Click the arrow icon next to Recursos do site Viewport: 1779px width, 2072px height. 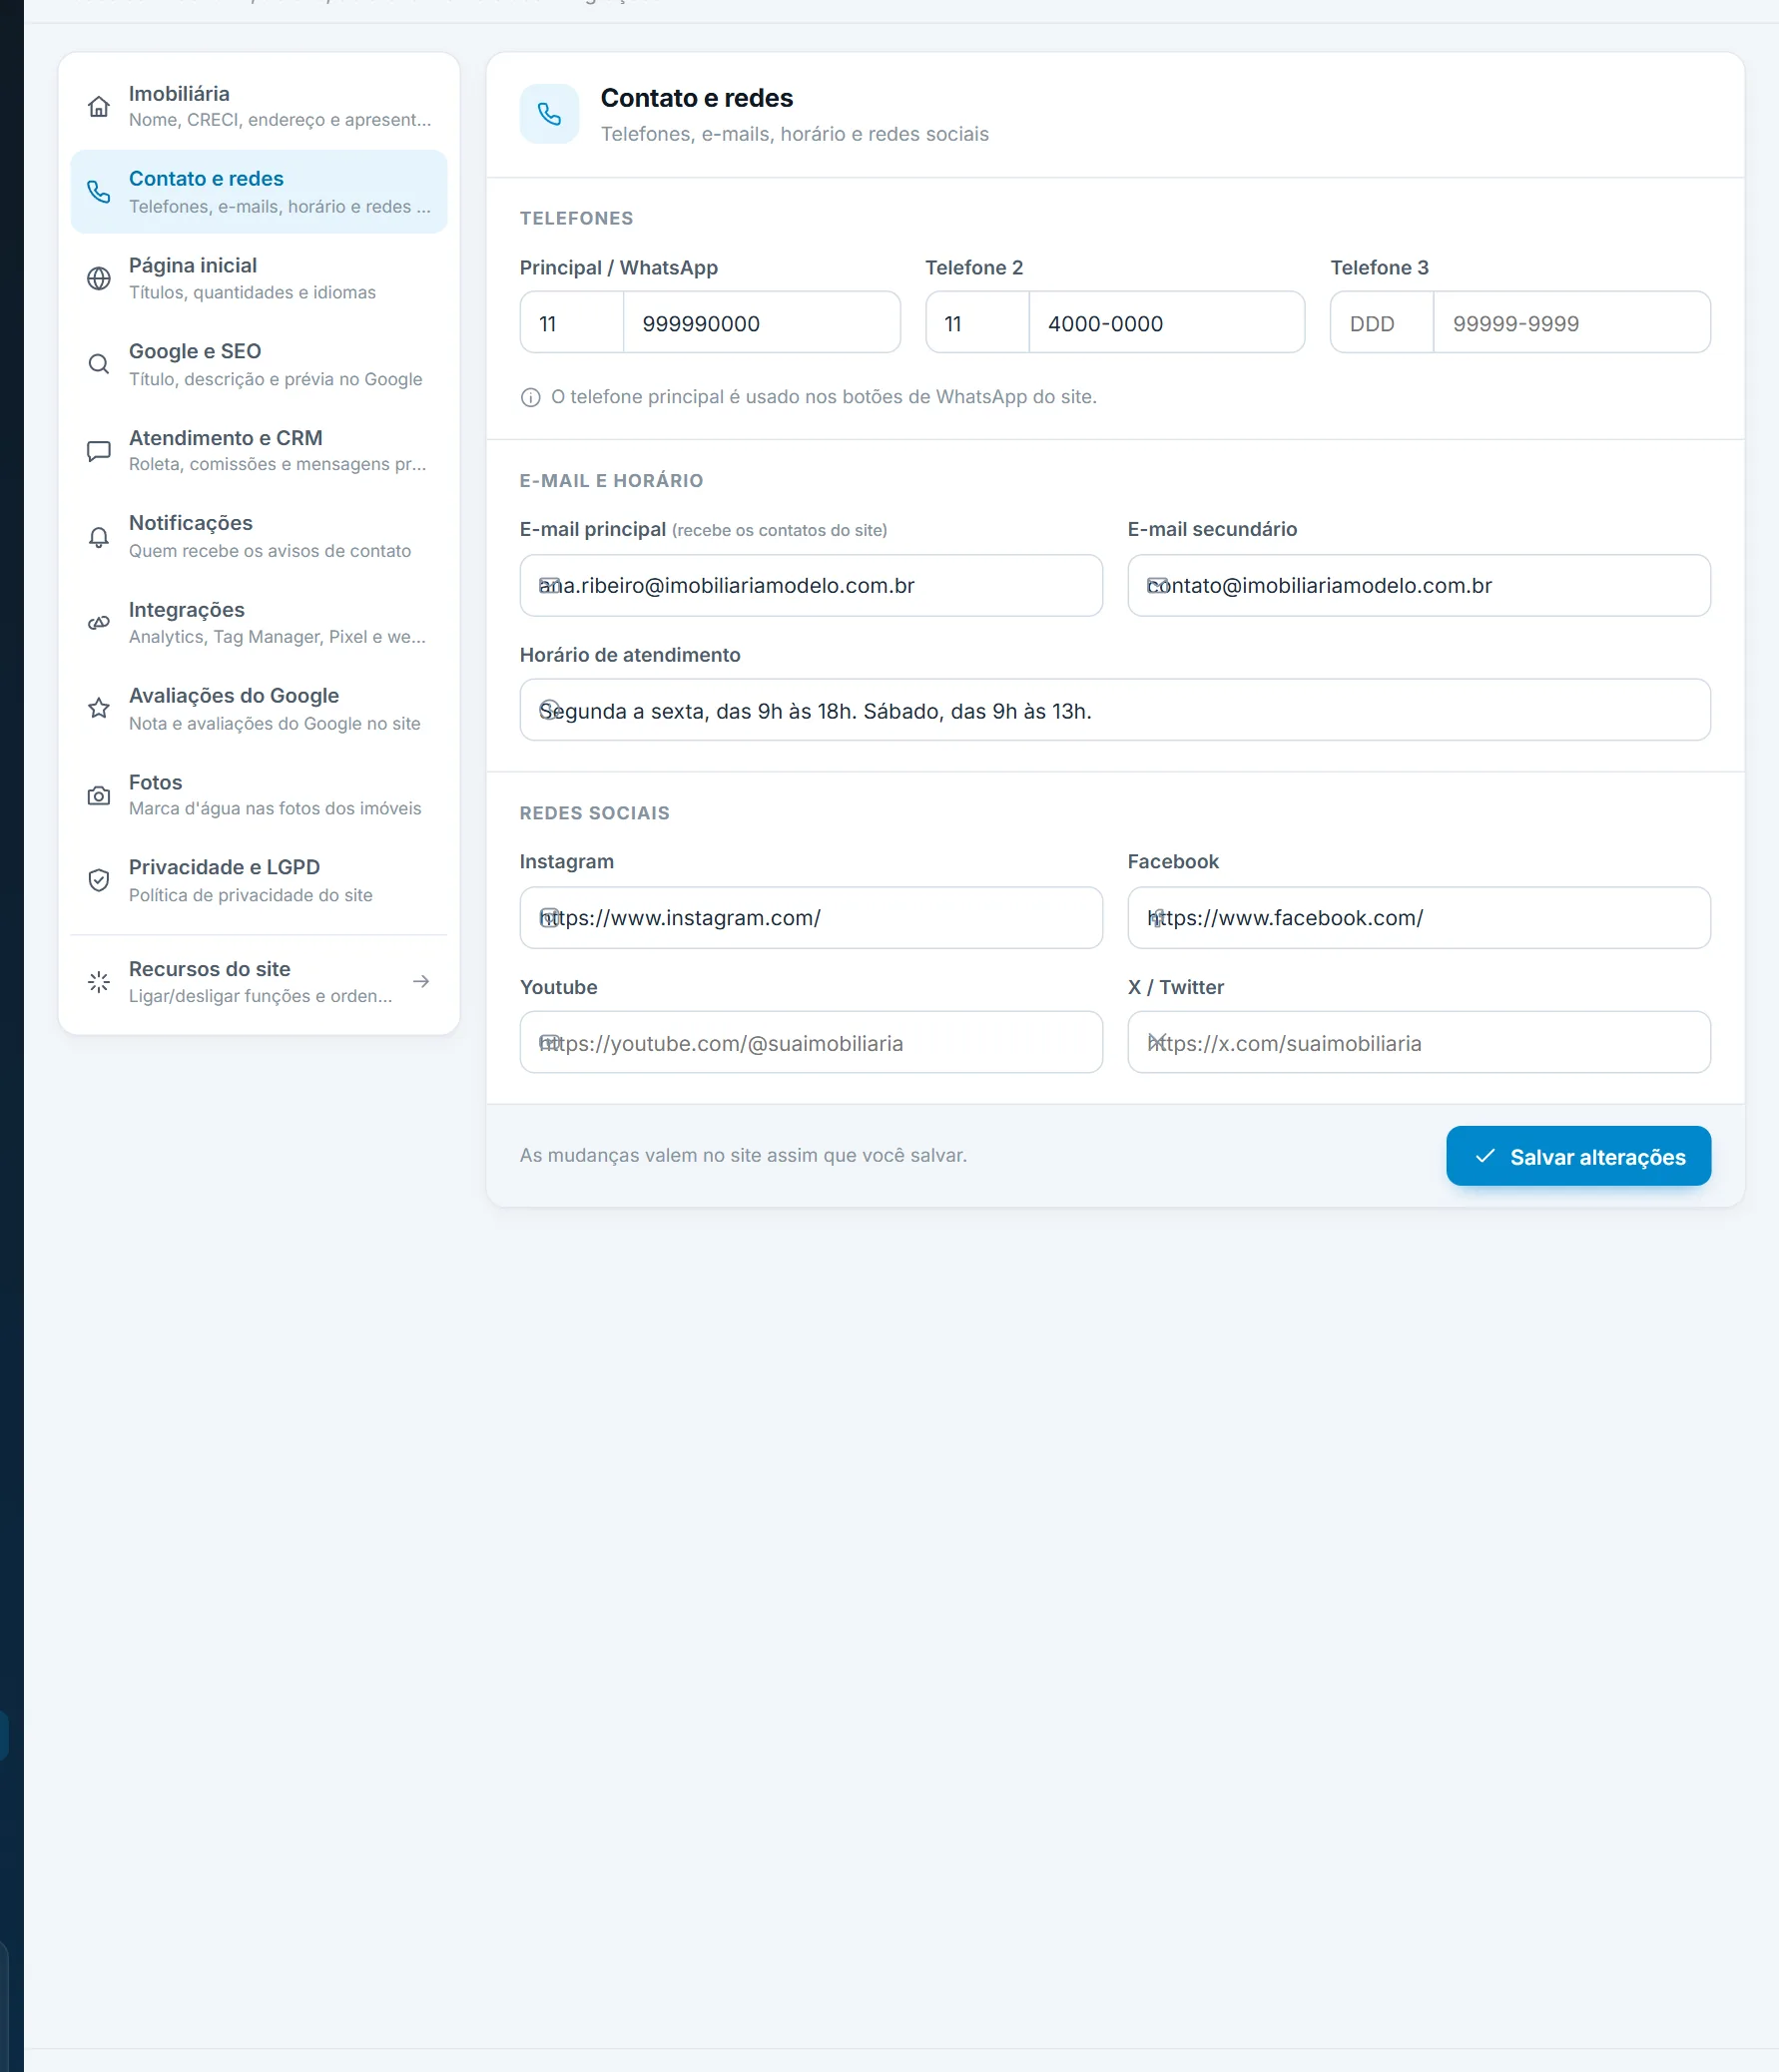421,982
